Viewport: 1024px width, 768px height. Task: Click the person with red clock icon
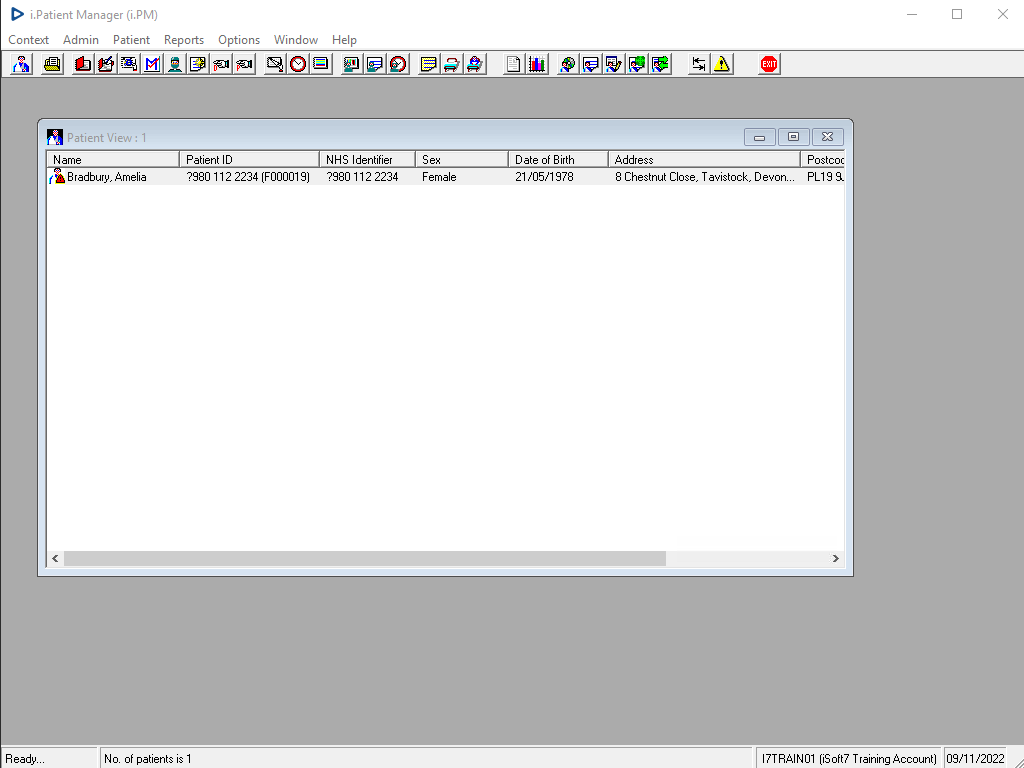pos(398,64)
